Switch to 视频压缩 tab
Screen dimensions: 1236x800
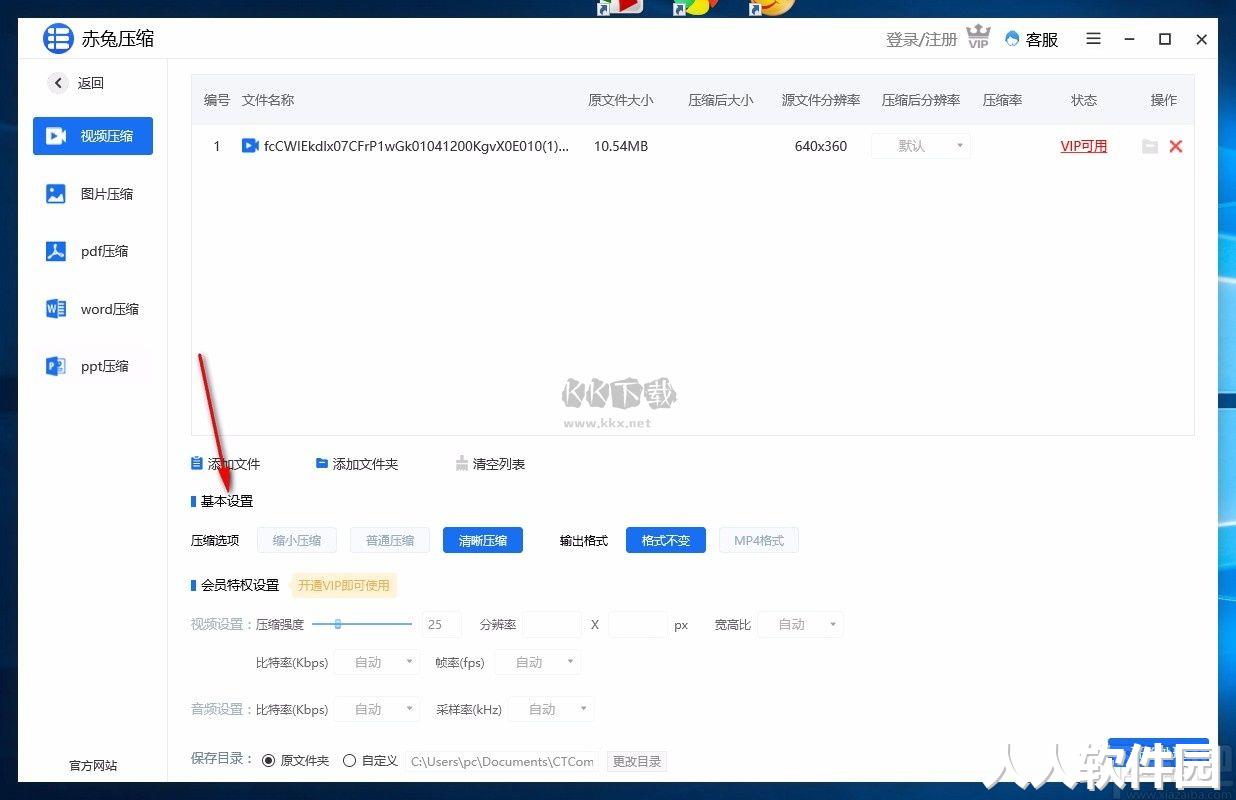93,135
